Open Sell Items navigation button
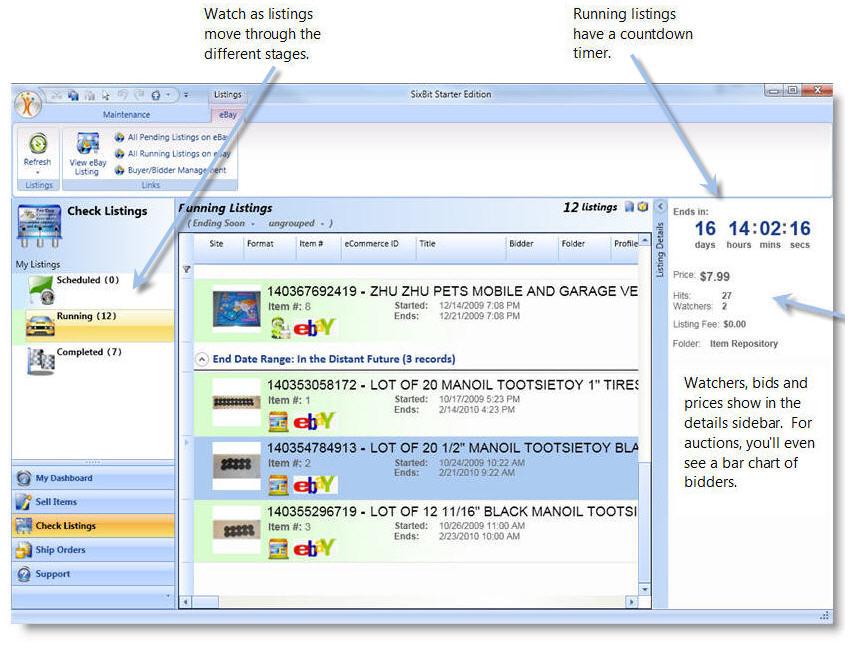 93,502
